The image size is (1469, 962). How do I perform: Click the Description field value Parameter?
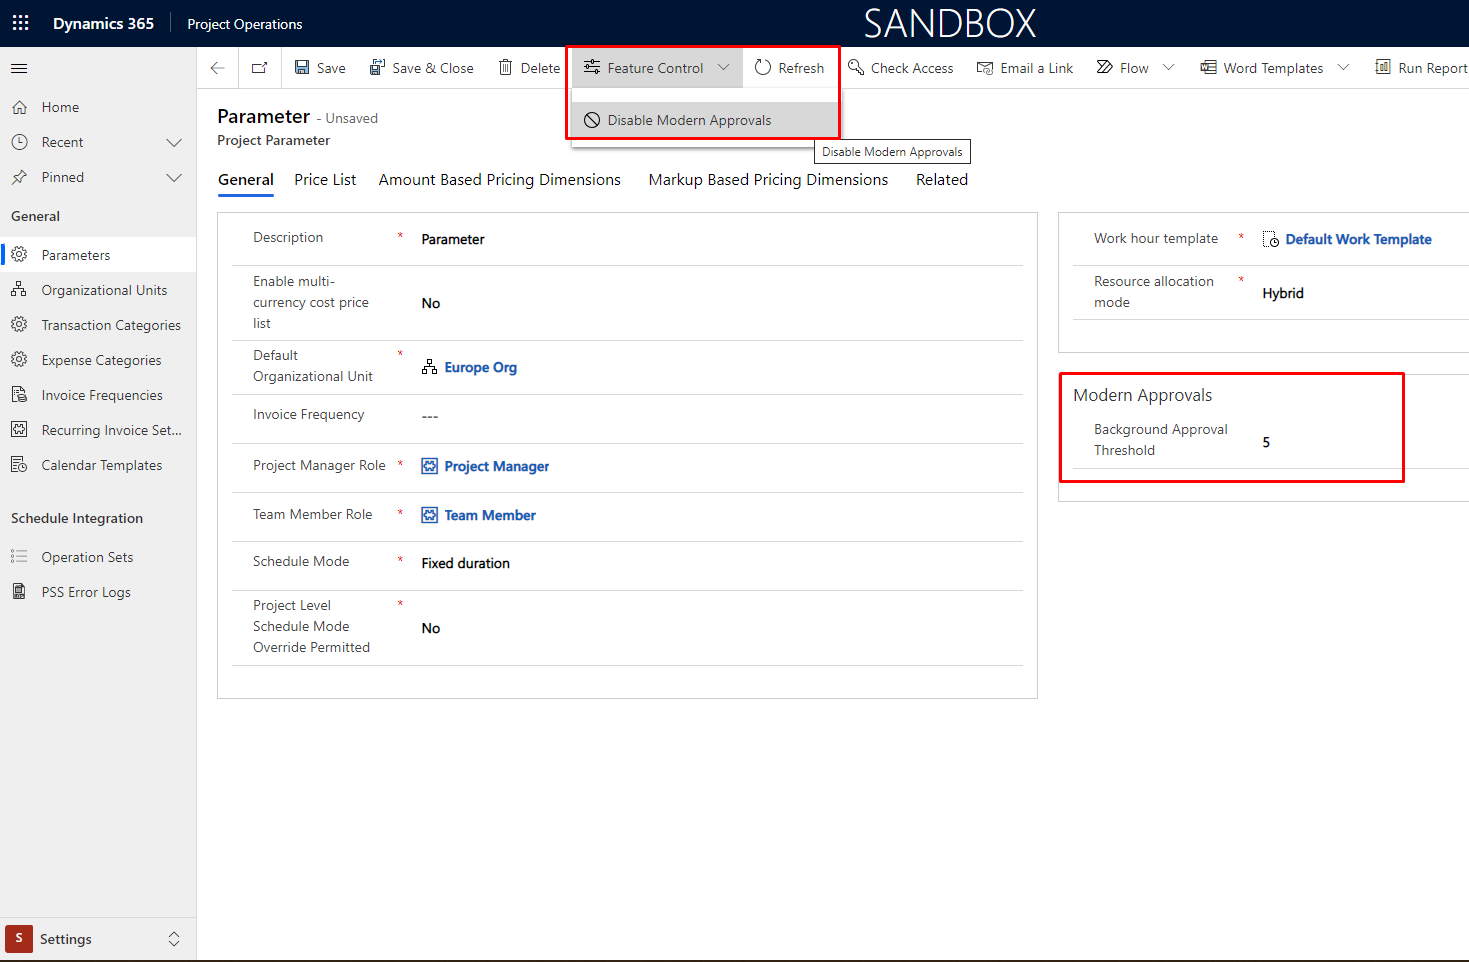click(453, 239)
